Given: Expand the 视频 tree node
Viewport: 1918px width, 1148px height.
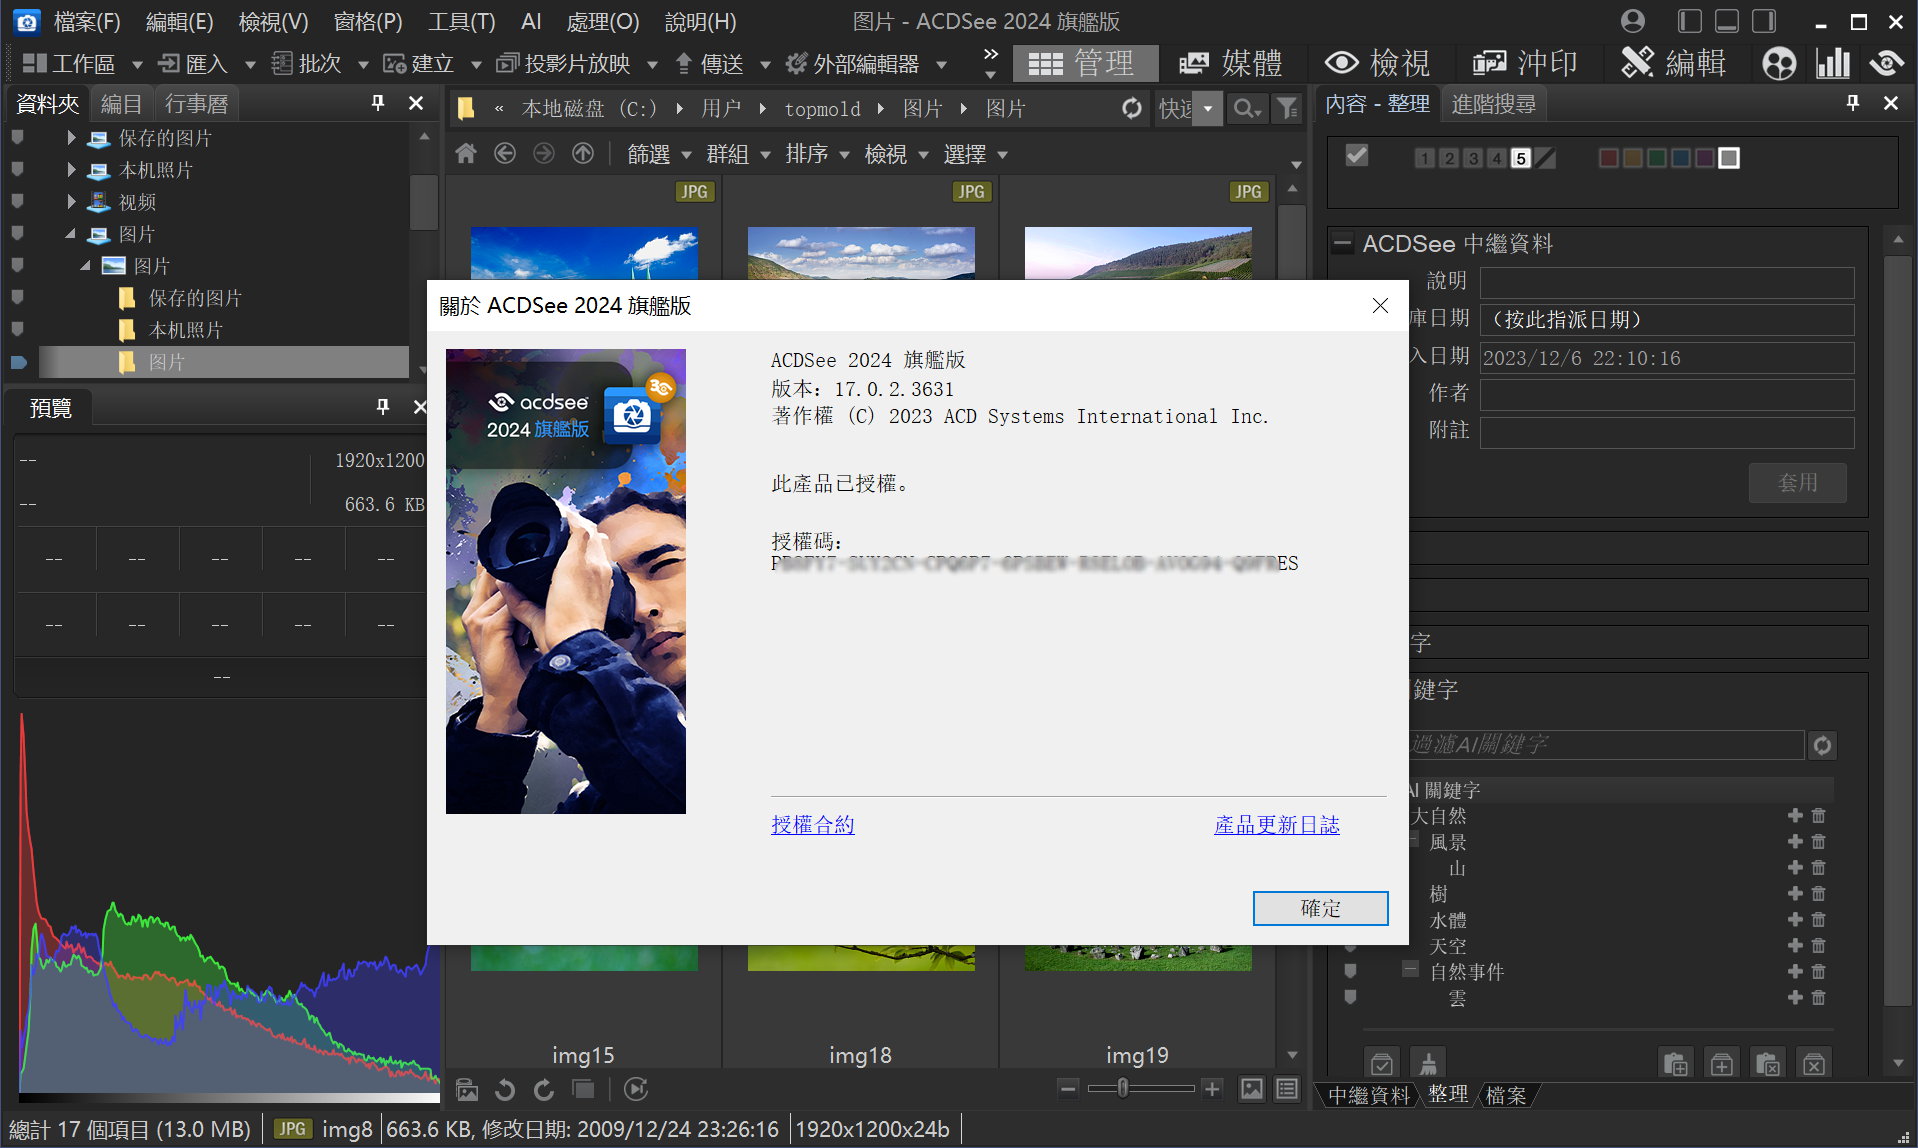Looking at the screenshot, I should pos(71,201).
